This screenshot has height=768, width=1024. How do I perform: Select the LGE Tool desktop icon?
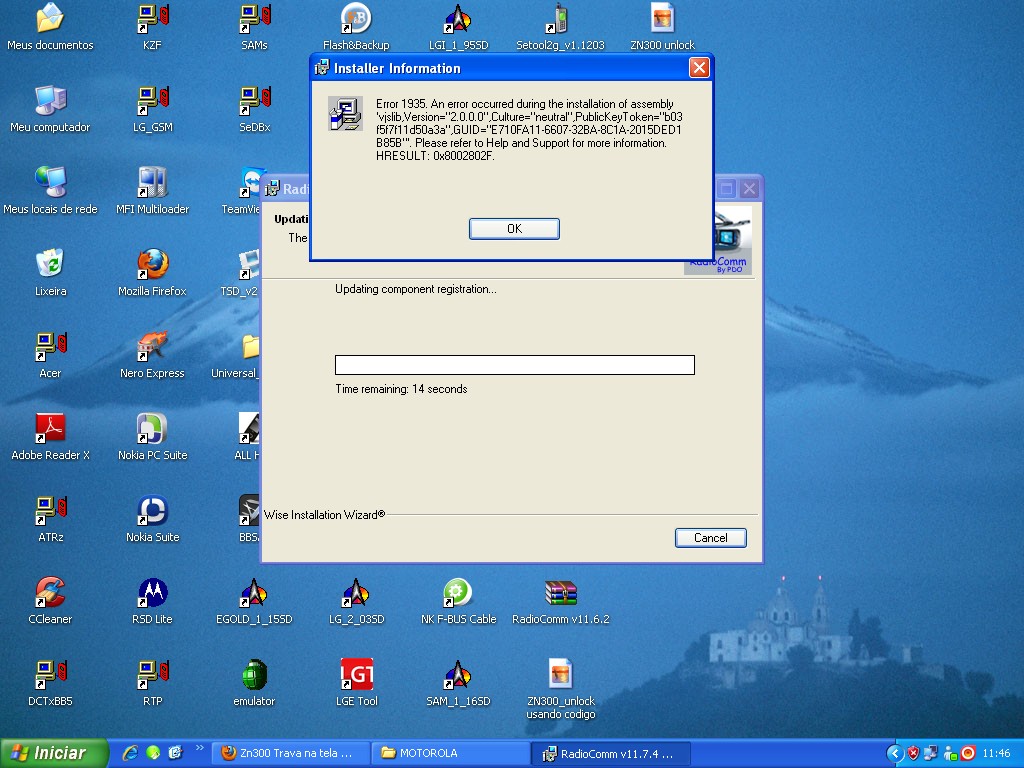[357, 683]
